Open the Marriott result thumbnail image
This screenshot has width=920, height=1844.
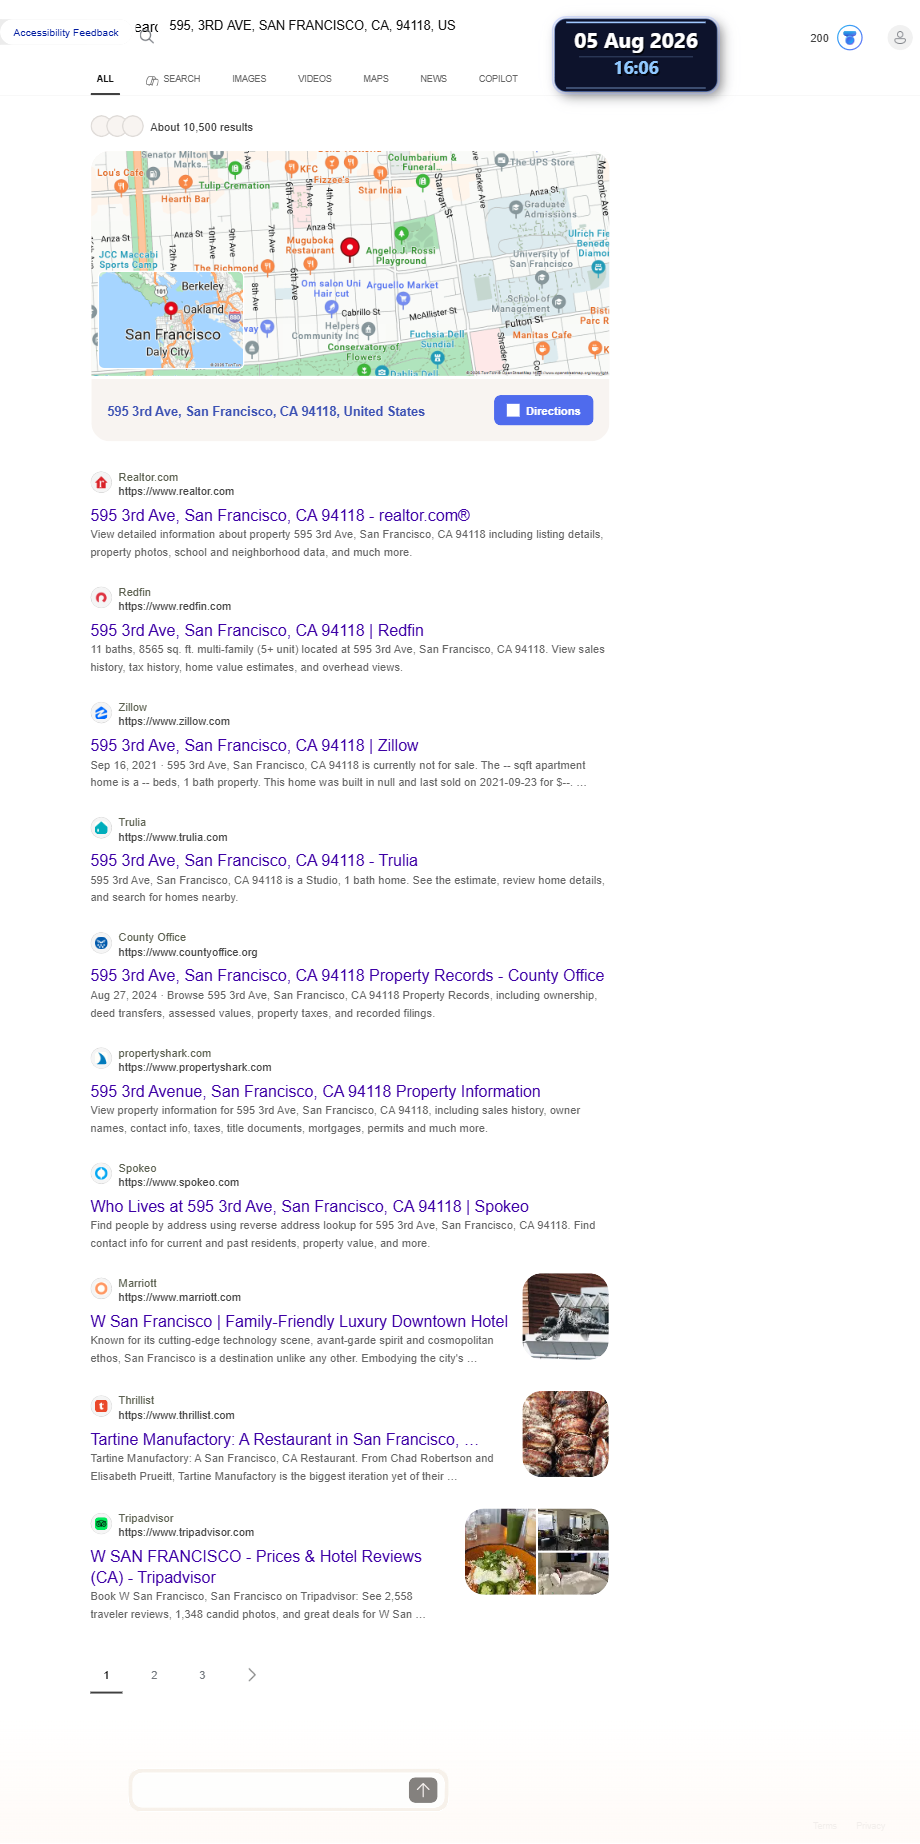click(x=565, y=1316)
